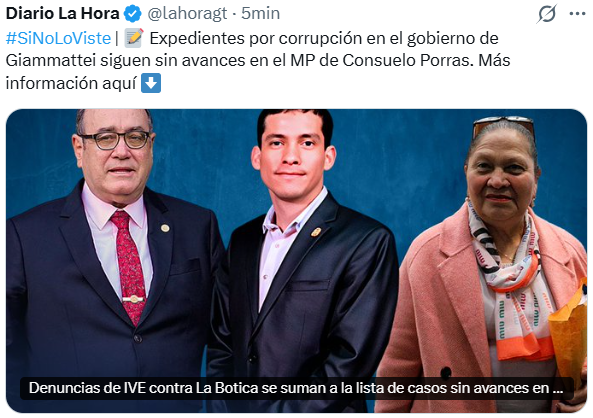Open the #SiNoLoViste hashtag
Screen dimensions: 593x418
click(58, 39)
